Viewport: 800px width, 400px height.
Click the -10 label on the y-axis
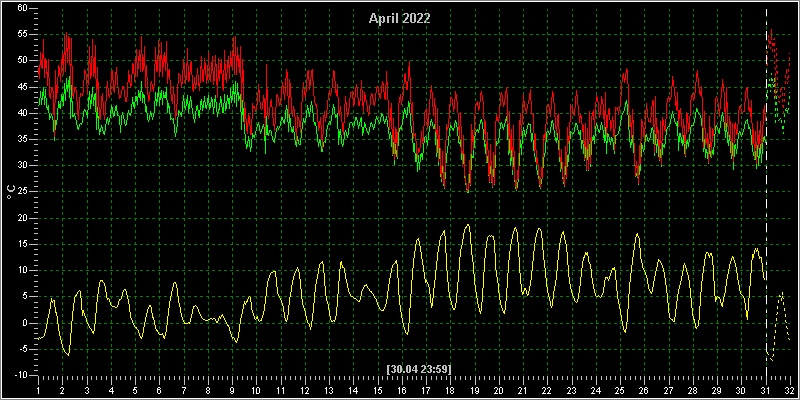(x=22, y=375)
